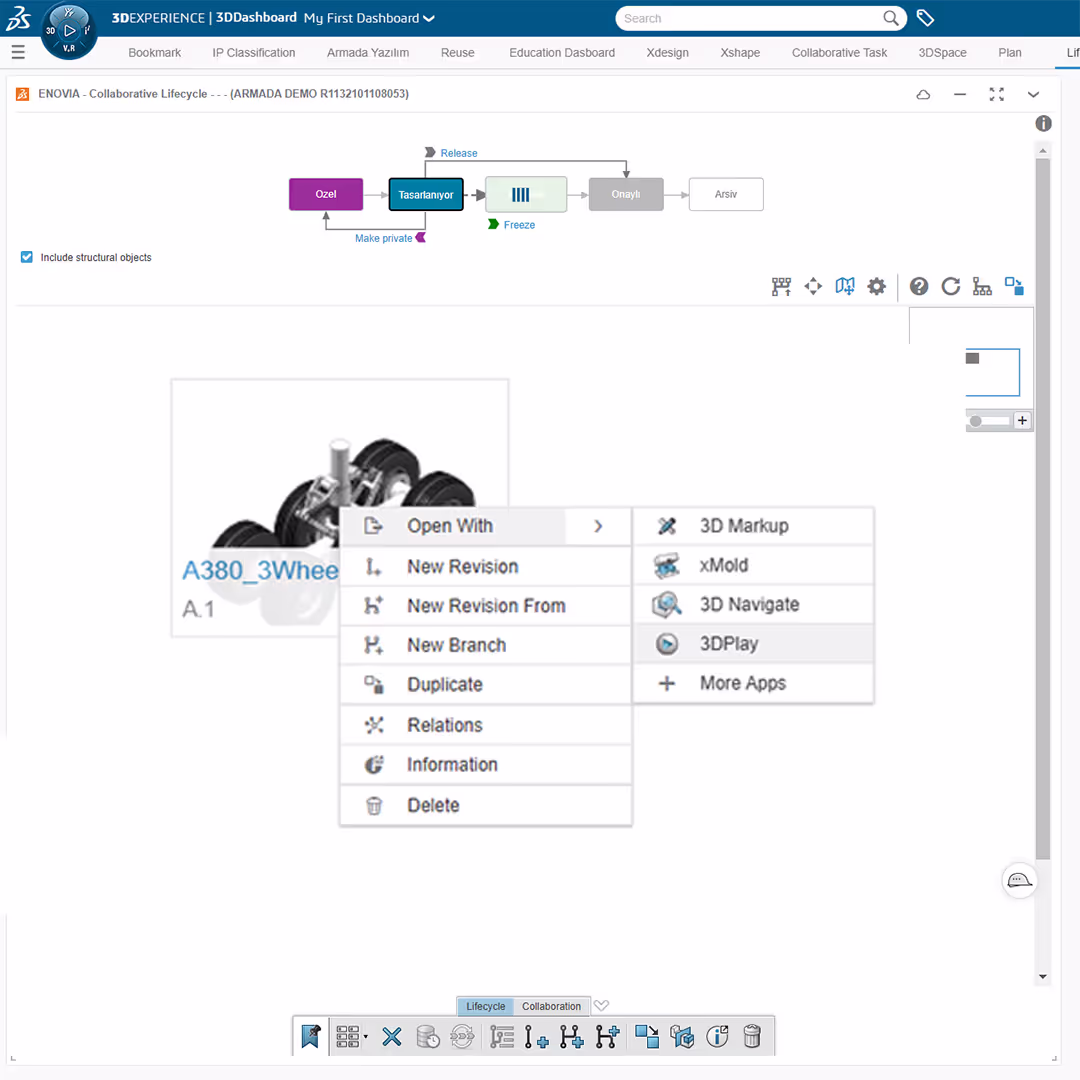Click the hierarchy tree icon in graph toolbar
1080x1080 pixels.
982,286
